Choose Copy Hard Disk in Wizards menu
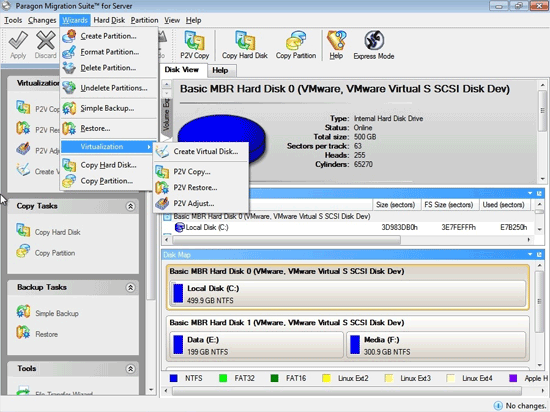 tap(107, 165)
